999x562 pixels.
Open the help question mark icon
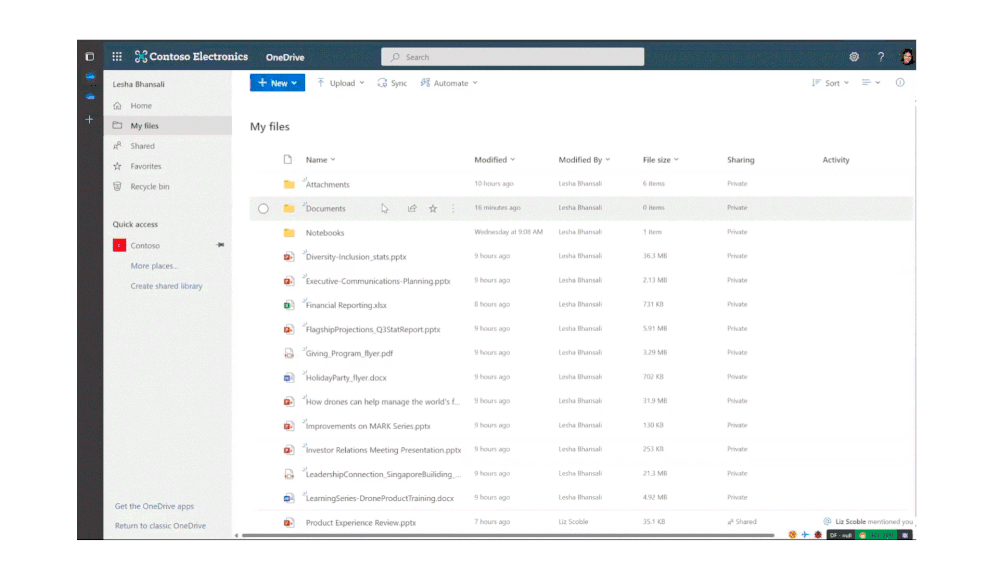pos(880,57)
